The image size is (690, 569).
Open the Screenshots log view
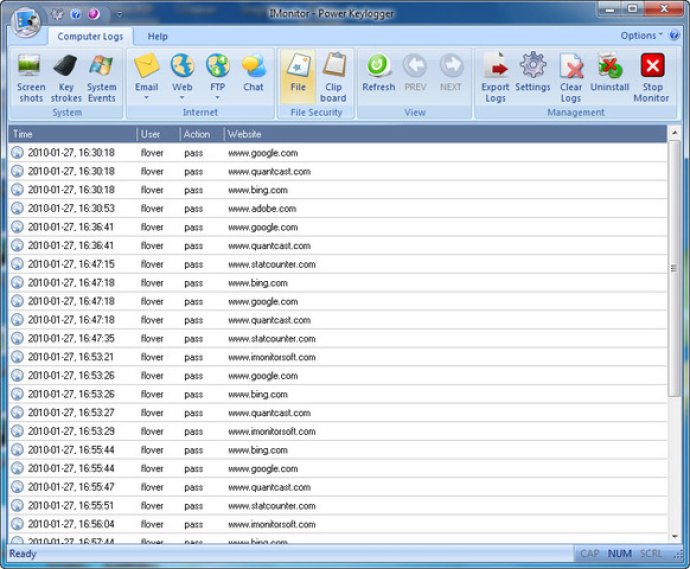30,78
